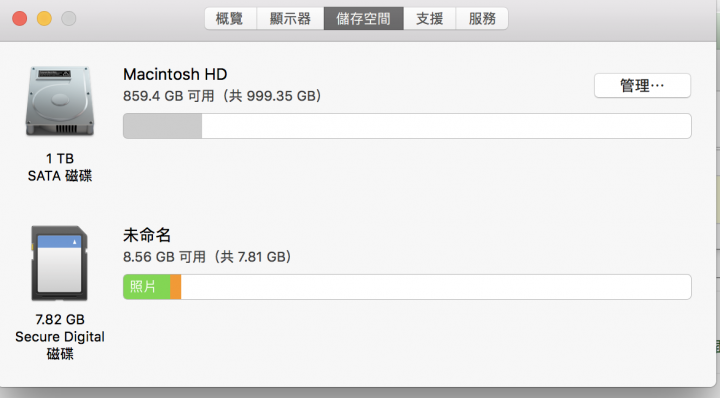720x398 pixels.
Task: Click the empty area of 未命名 storage bar
Action: pos(436,287)
